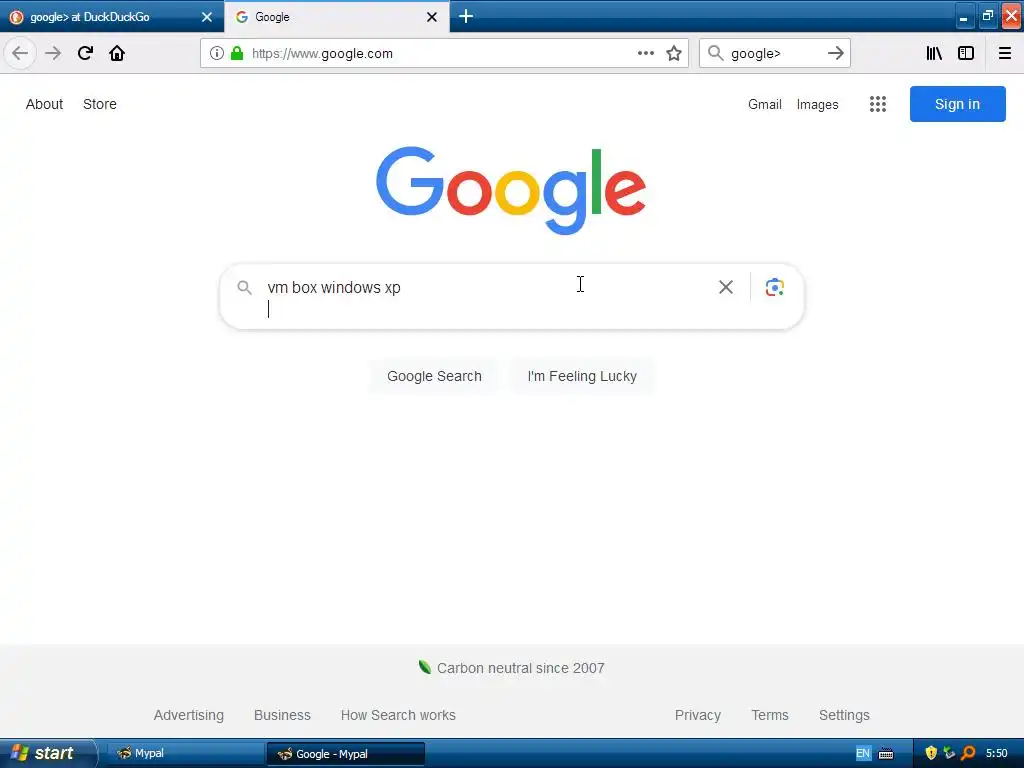Go forward with the forward arrow

(x=53, y=53)
